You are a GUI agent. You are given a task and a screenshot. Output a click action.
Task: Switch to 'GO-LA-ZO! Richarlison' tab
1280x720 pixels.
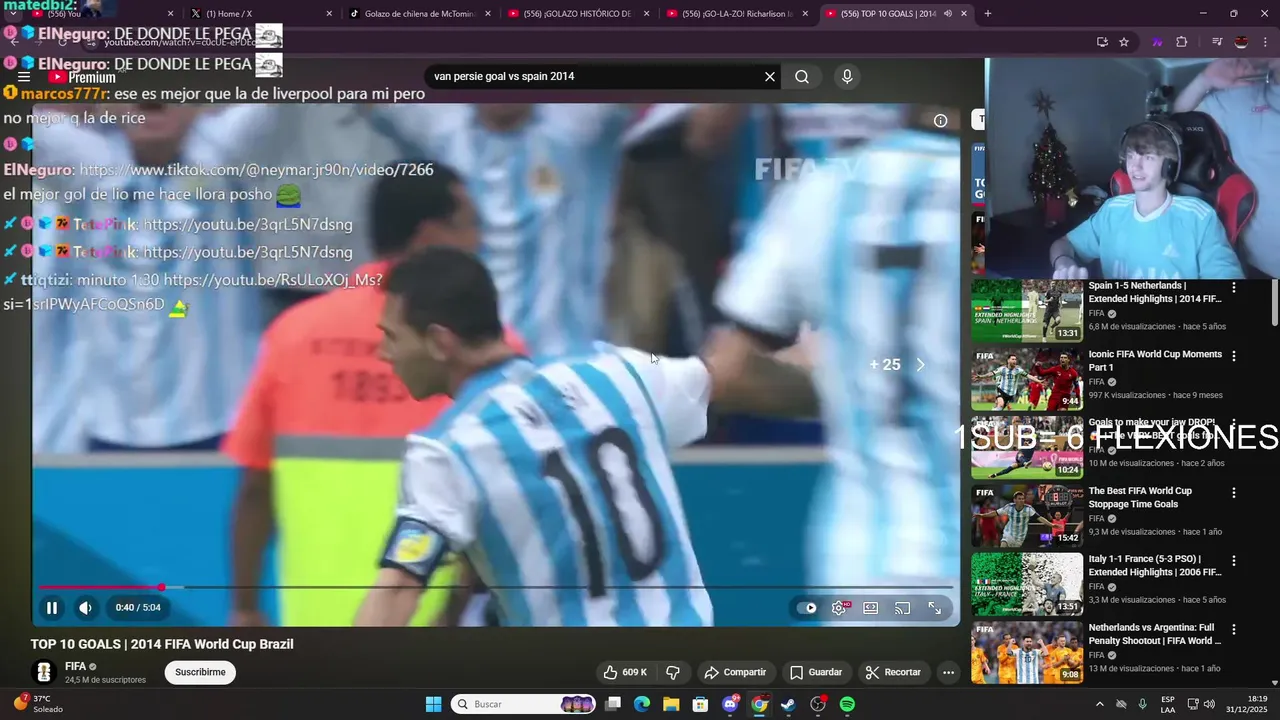(739, 14)
